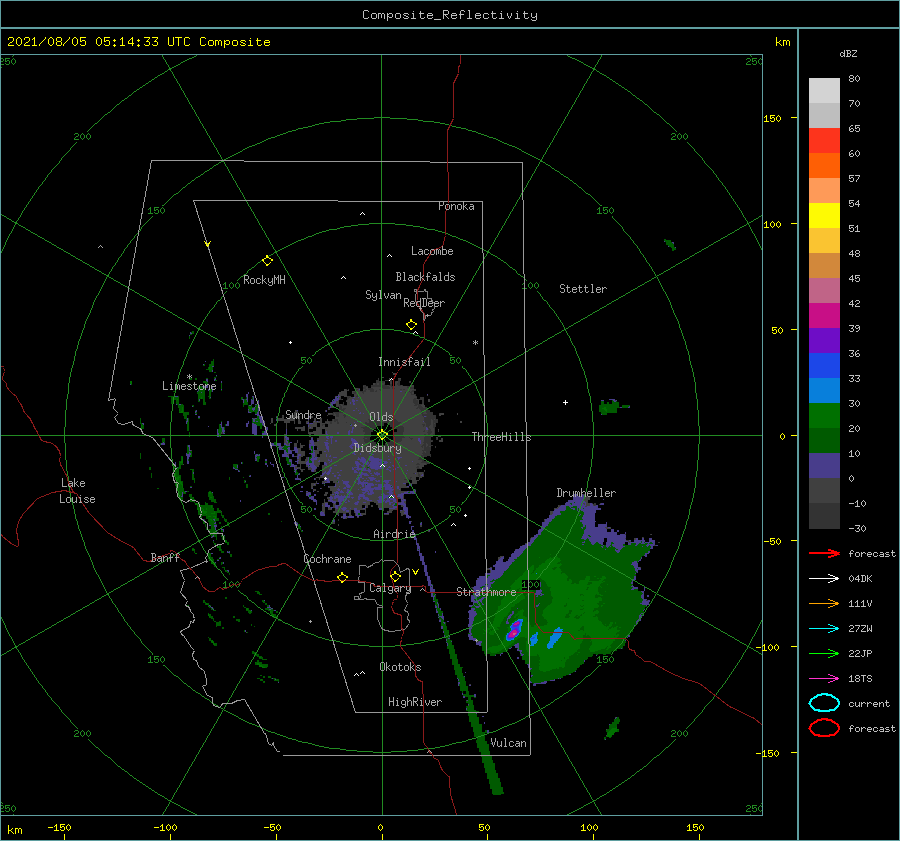Select the orange 111V arrow legend icon

(x=824, y=603)
